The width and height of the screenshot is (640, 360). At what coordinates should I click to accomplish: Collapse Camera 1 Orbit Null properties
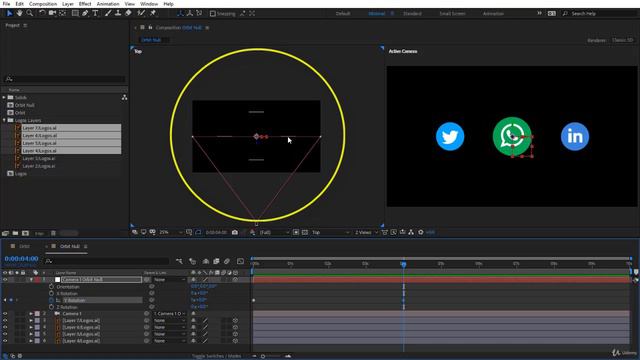point(31,280)
